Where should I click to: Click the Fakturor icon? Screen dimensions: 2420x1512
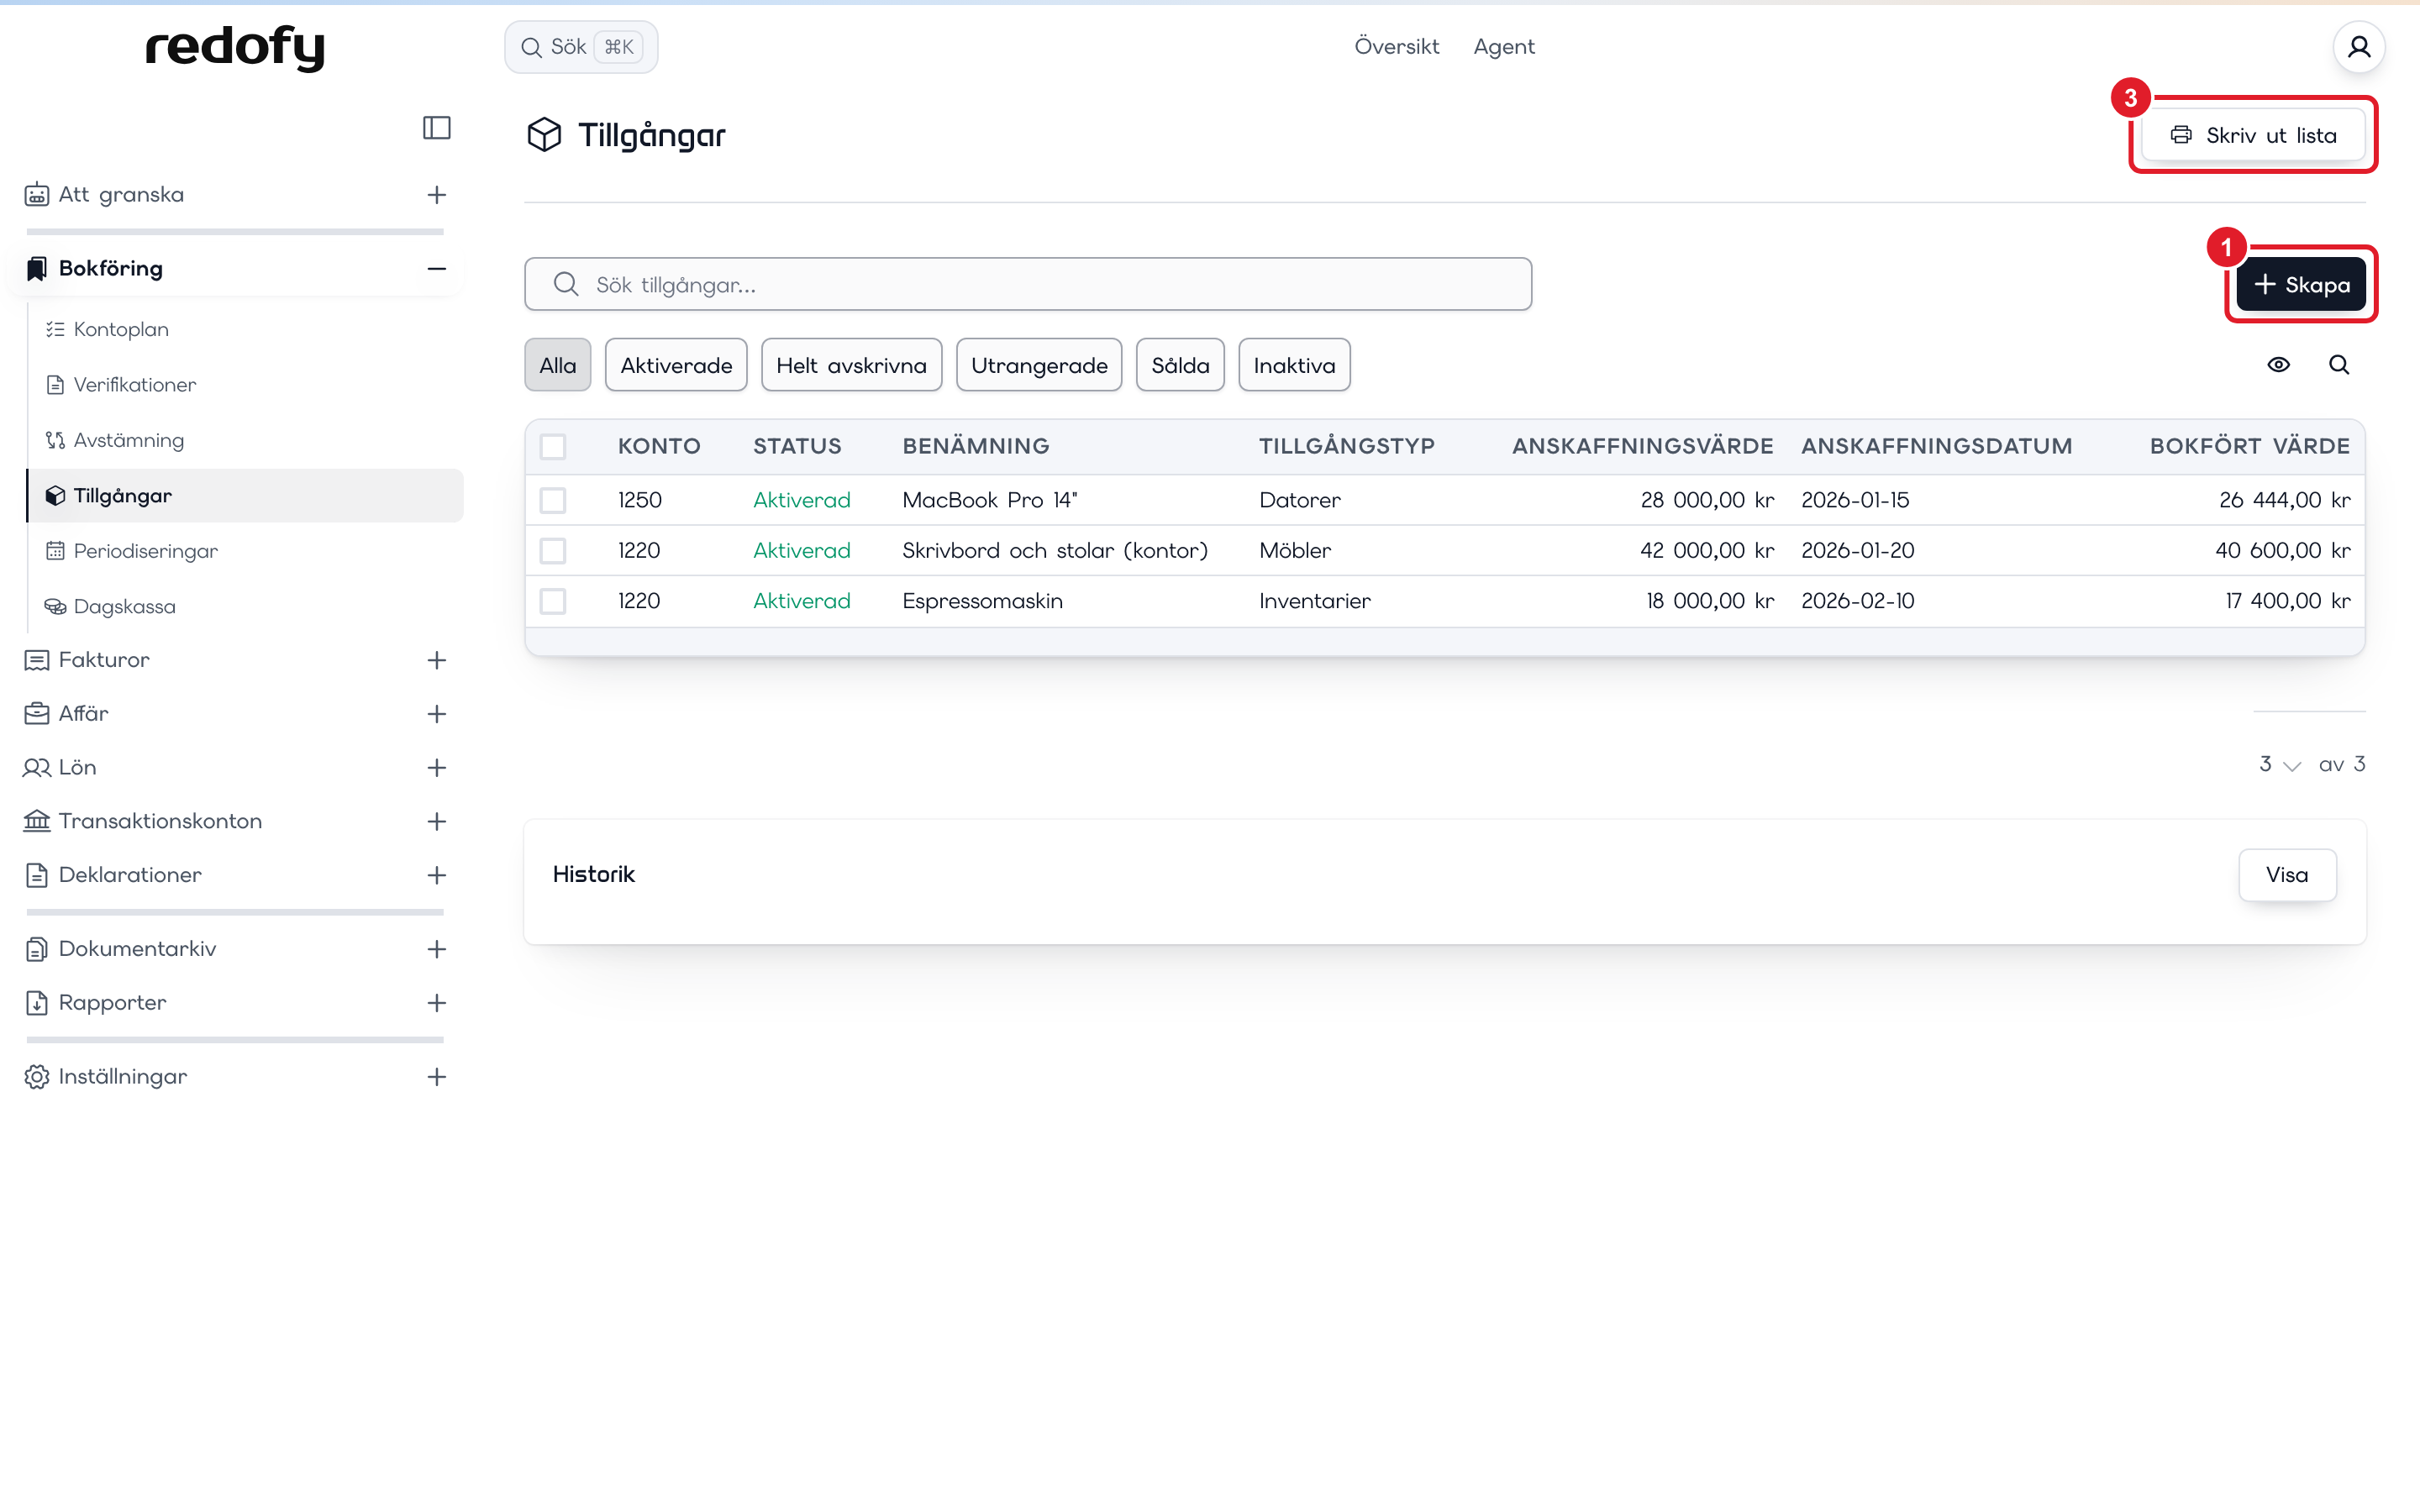tap(37, 660)
